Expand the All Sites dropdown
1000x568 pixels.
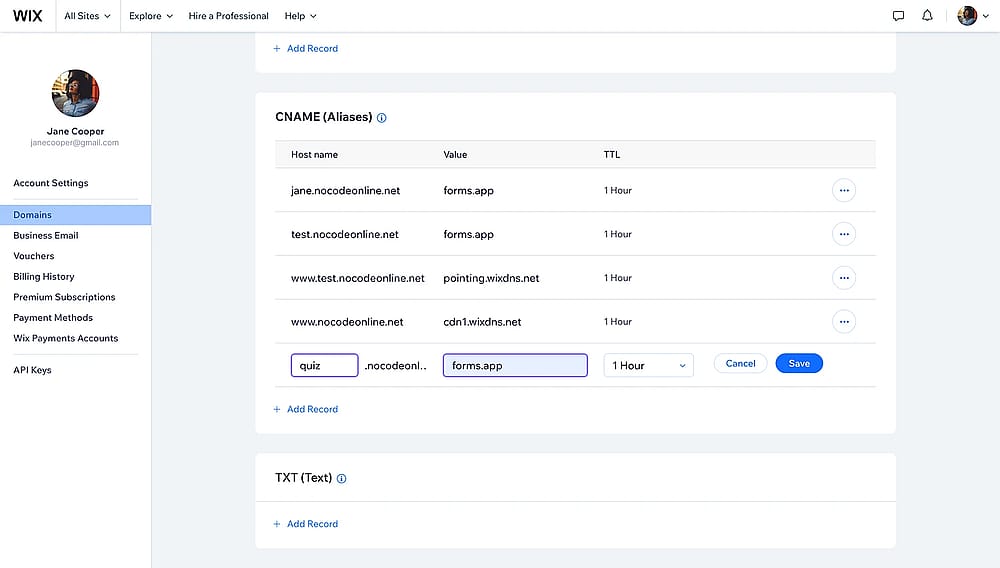click(87, 16)
